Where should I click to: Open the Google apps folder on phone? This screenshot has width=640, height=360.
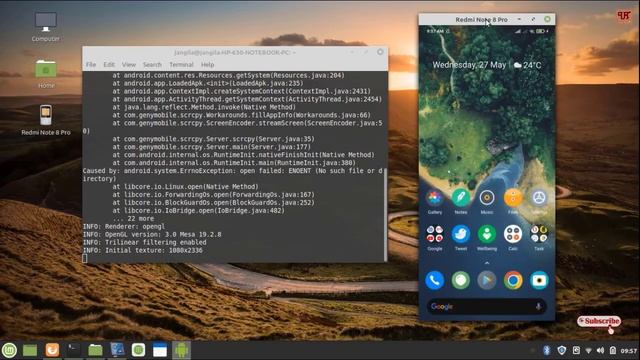click(x=435, y=234)
